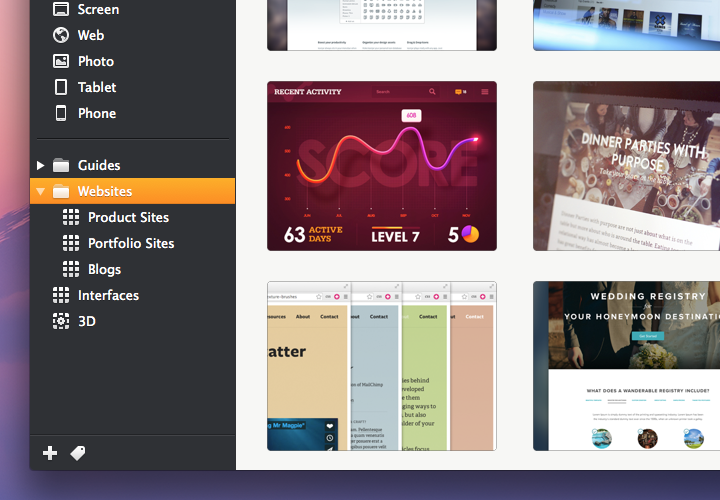Select the Web category label

pos(91,35)
